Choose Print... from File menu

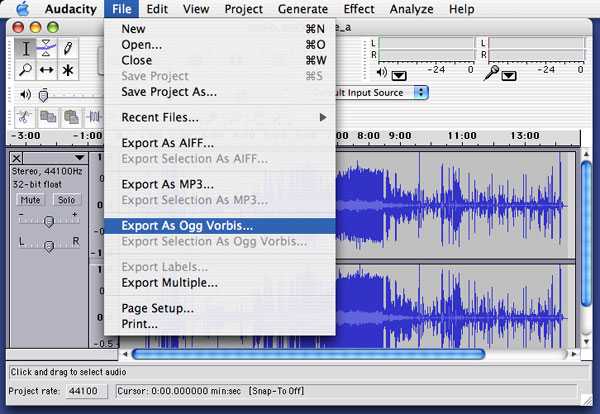tap(220, 324)
